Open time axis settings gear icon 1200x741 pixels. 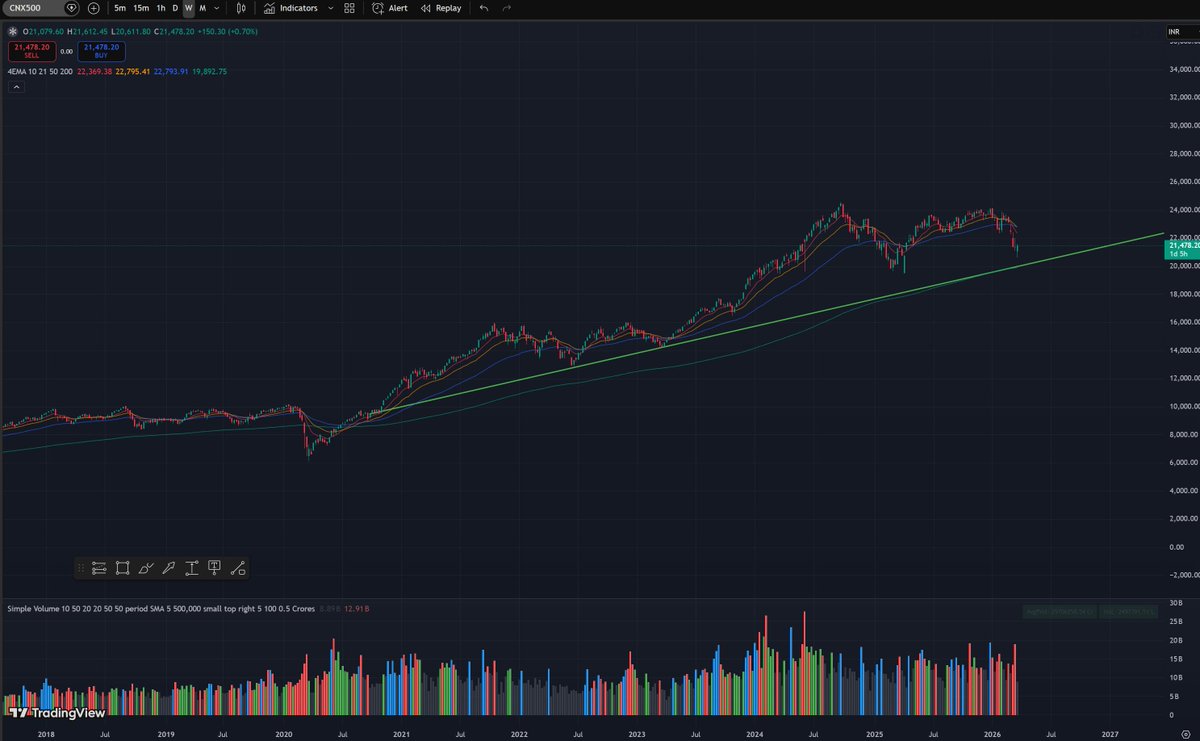point(1184,733)
